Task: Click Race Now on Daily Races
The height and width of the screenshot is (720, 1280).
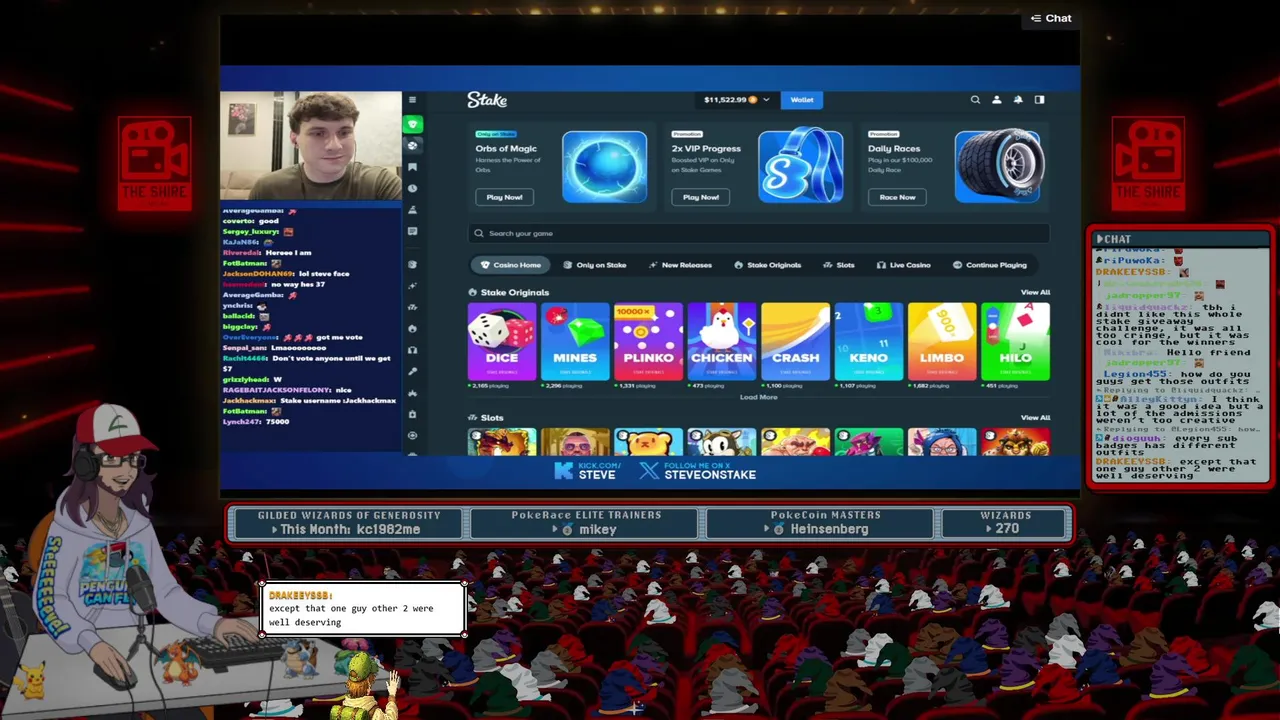Action: [897, 197]
